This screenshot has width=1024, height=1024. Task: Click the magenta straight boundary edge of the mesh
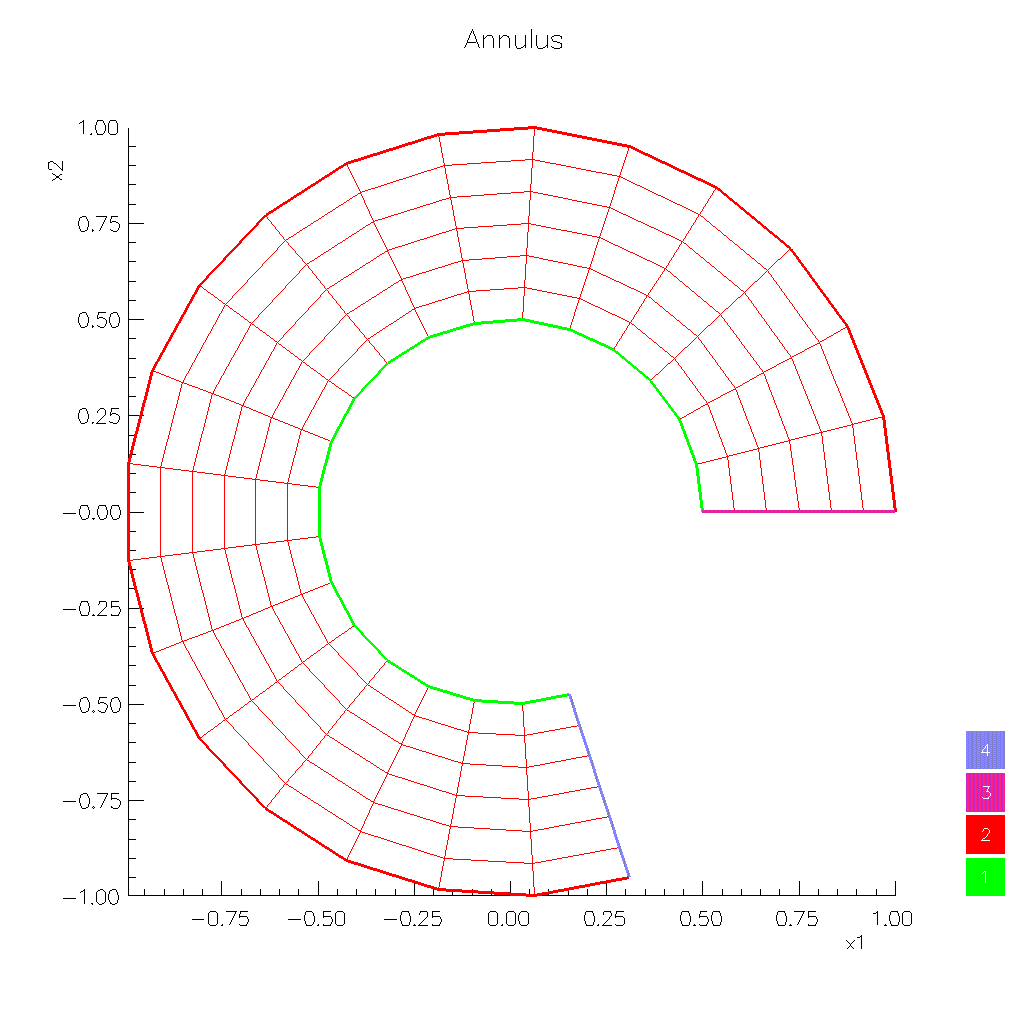pyautogui.click(x=799, y=511)
